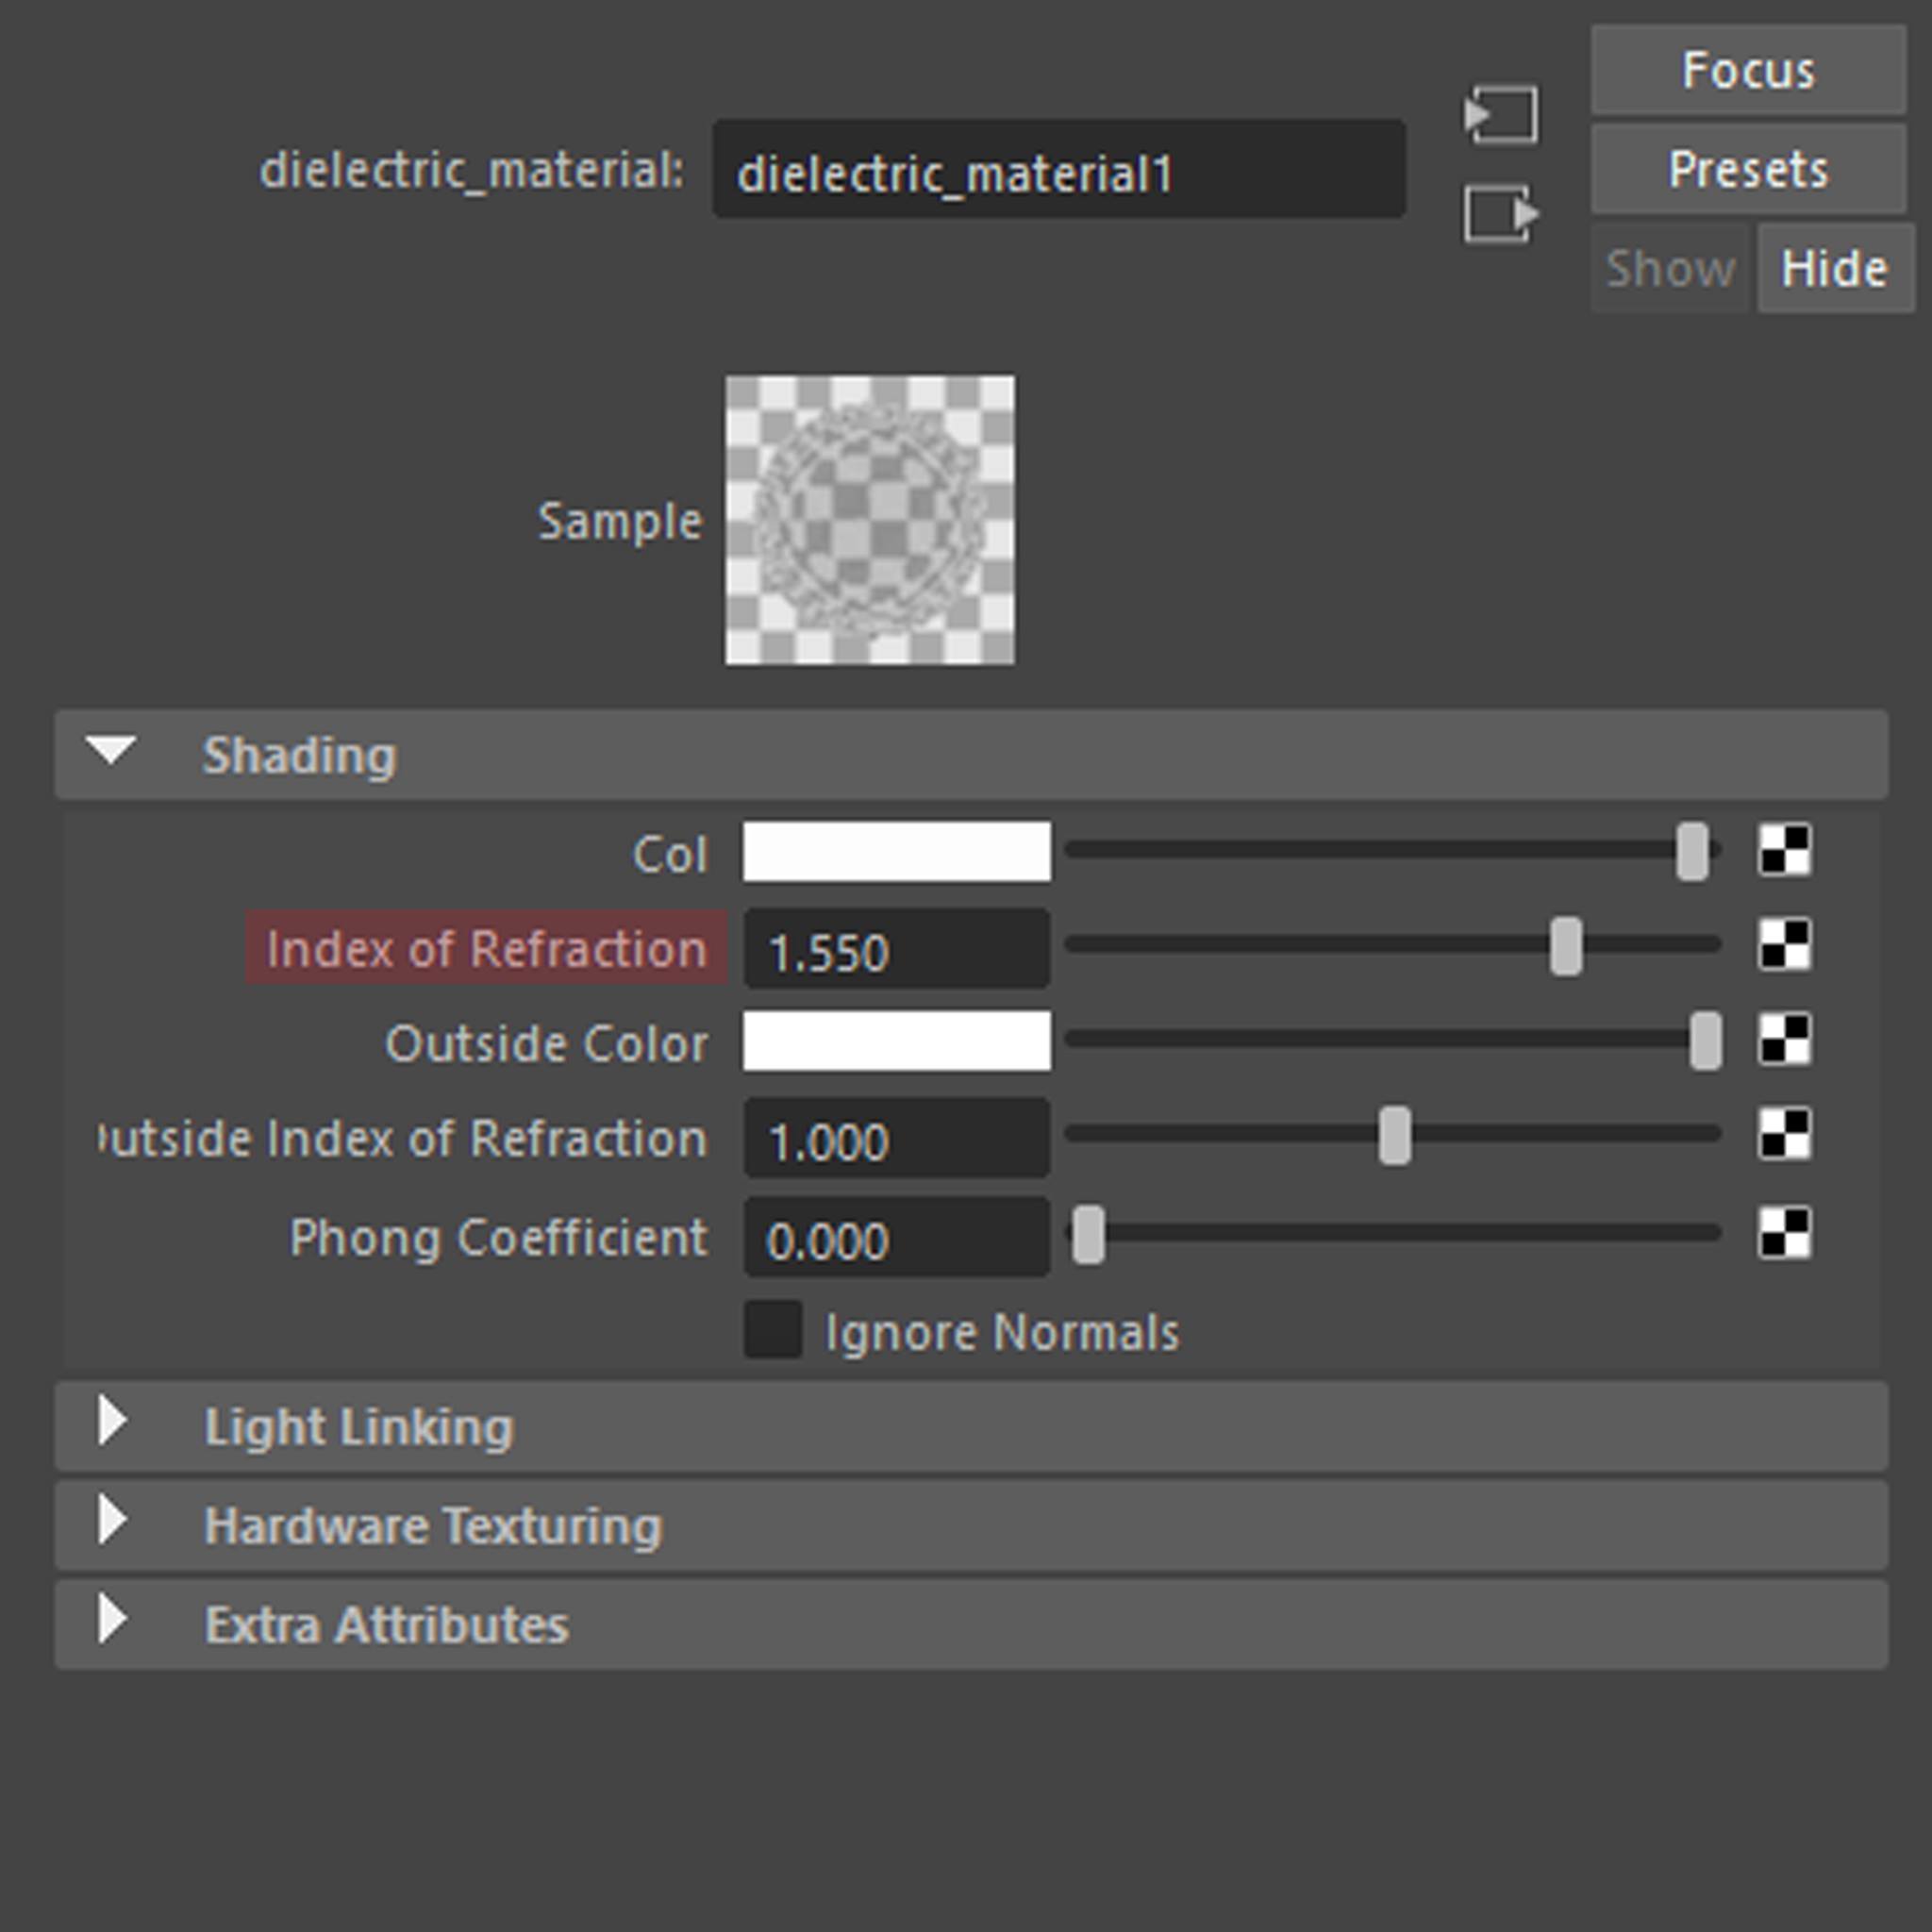This screenshot has height=1932, width=1932.
Task: Open the Presets button
Action: click(x=1747, y=169)
